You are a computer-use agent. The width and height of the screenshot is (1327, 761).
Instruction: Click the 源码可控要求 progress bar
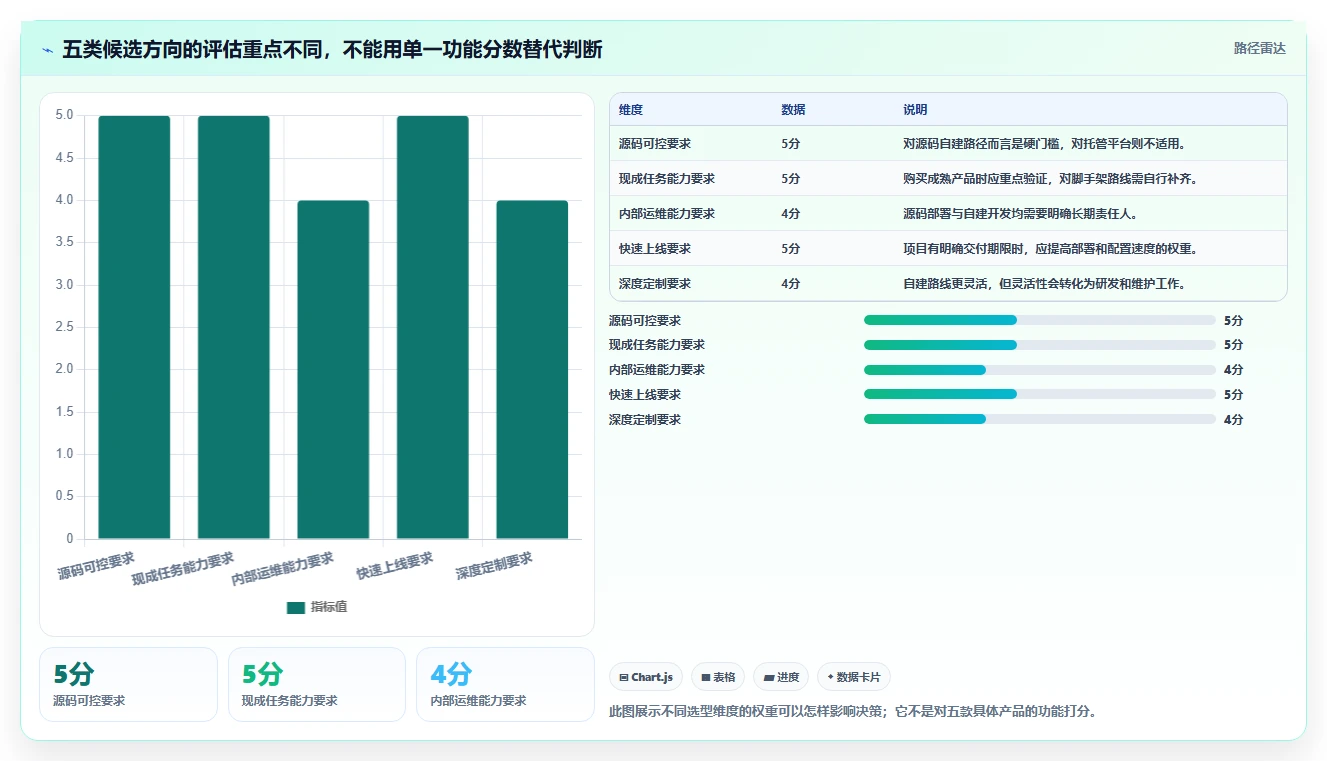[x=1040, y=320]
